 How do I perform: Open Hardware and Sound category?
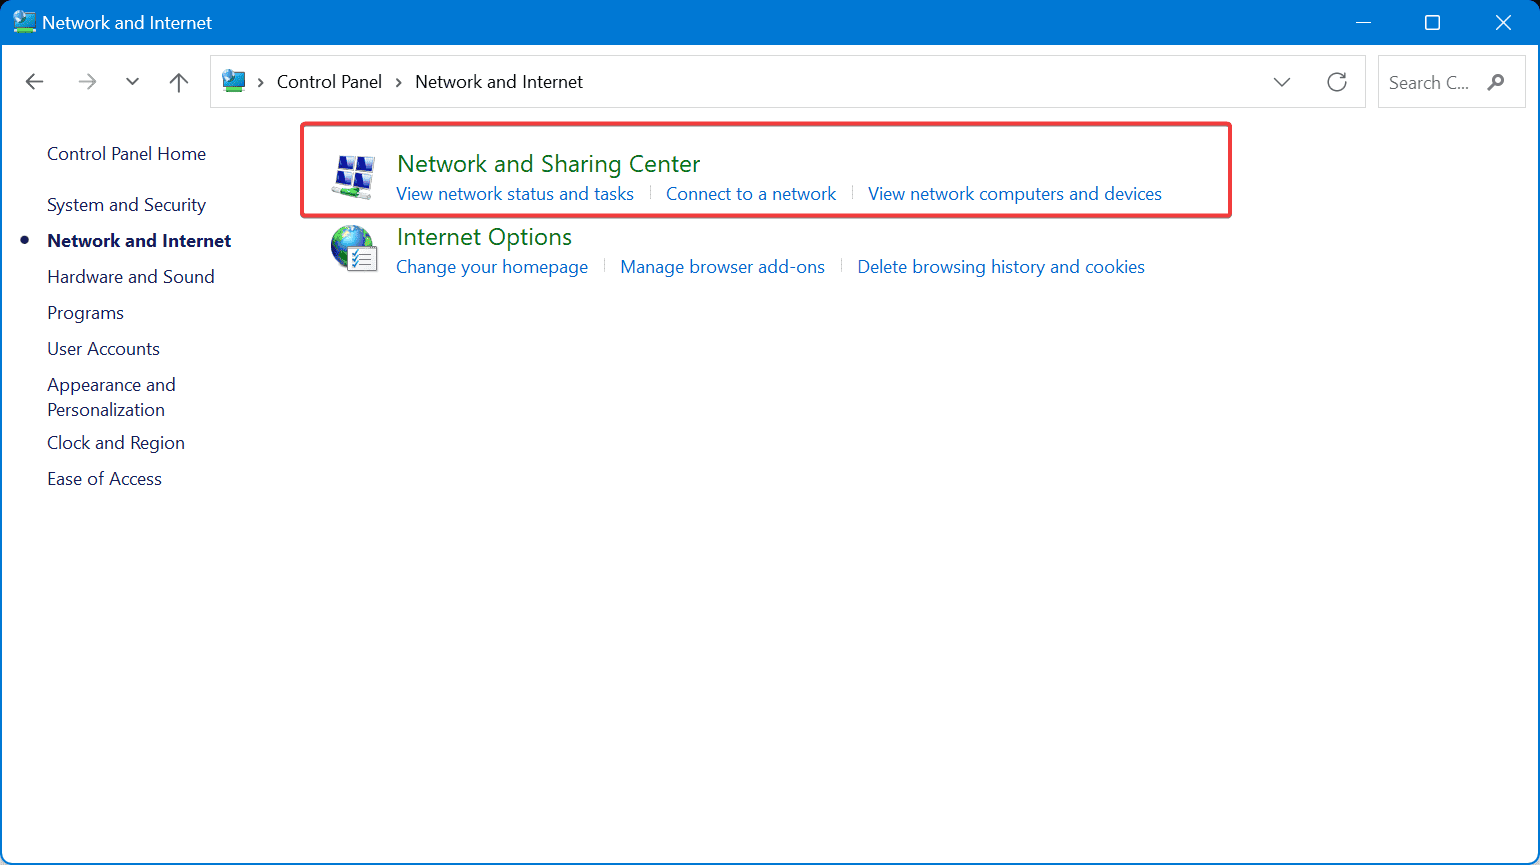[x=131, y=277]
